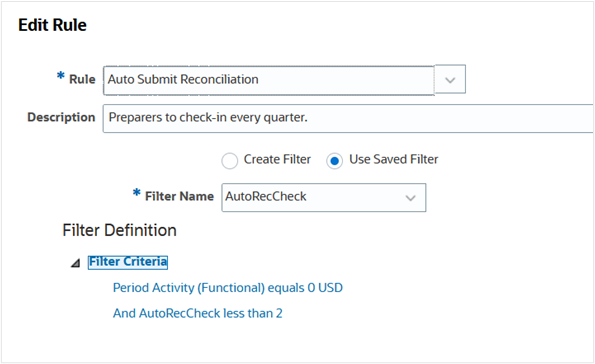Image resolution: width=595 pixels, height=364 pixels.
Task: Open the Filter Name chevron arrow
Action: tap(410, 198)
